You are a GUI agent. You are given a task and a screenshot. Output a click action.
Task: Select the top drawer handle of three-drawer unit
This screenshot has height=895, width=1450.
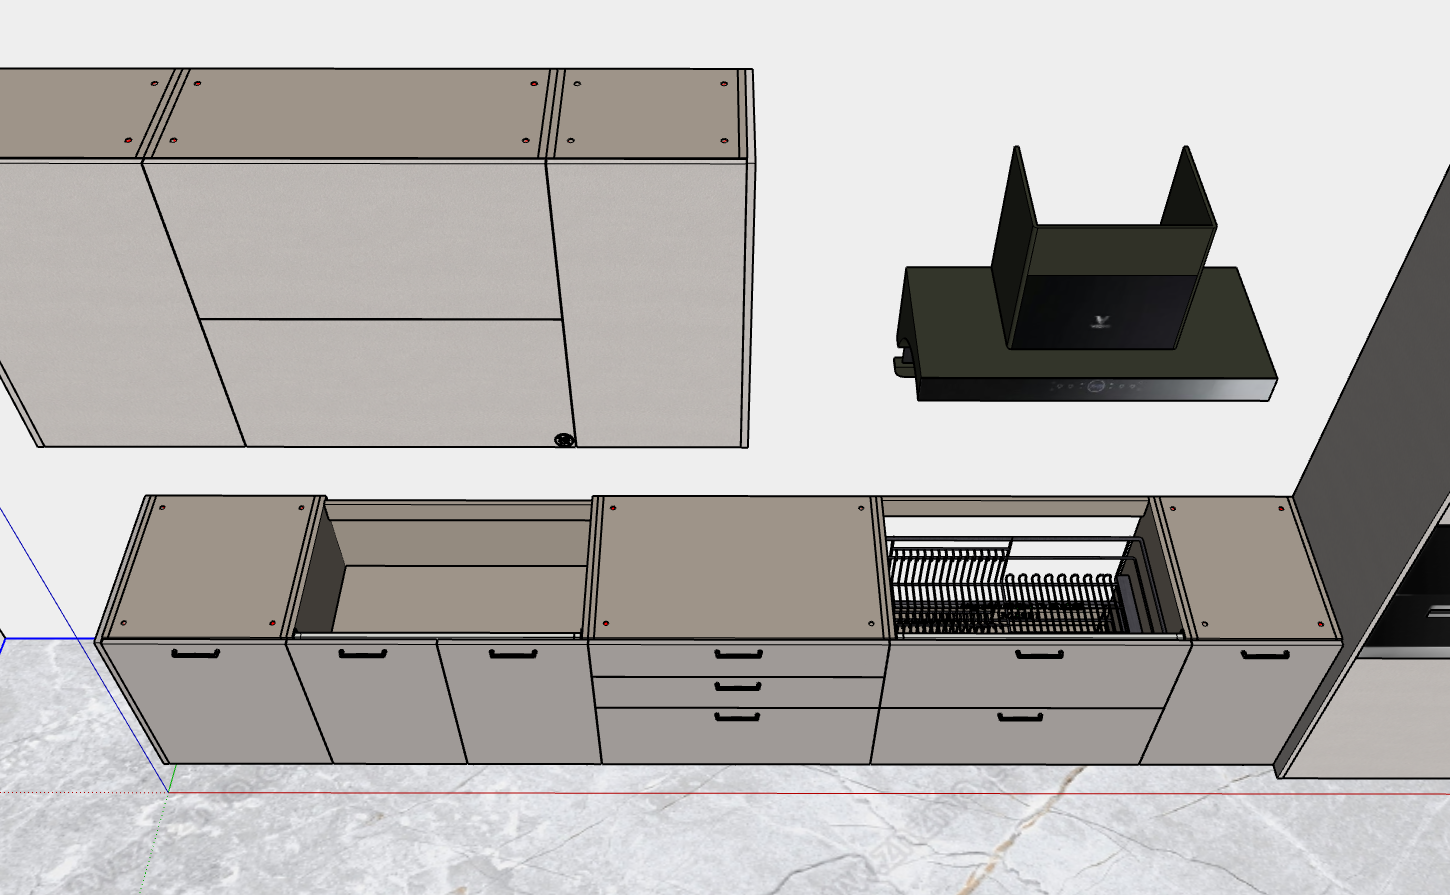click(739, 655)
